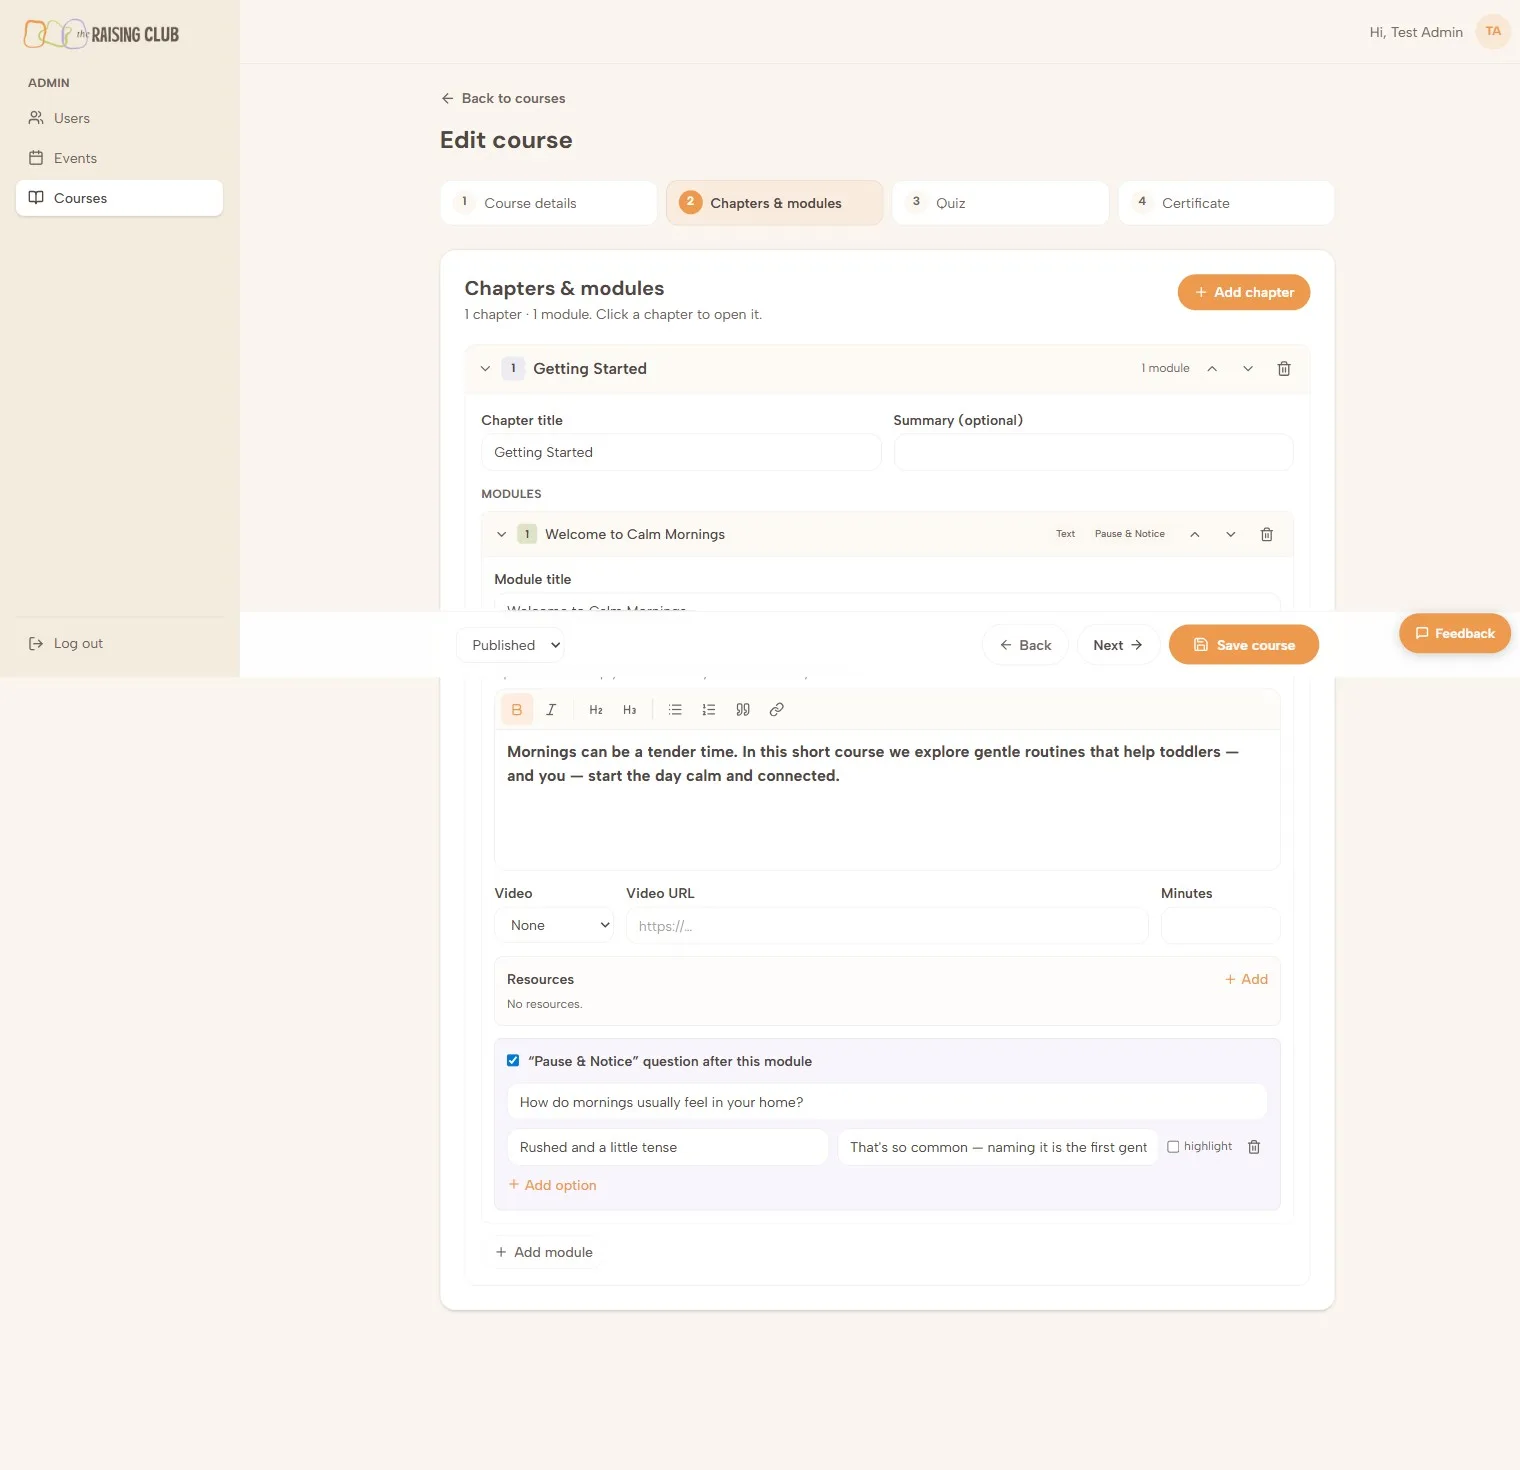The width and height of the screenshot is (1520, 1470).
Task: Move Getting Started chapter down
Action: pos(1248,369)
